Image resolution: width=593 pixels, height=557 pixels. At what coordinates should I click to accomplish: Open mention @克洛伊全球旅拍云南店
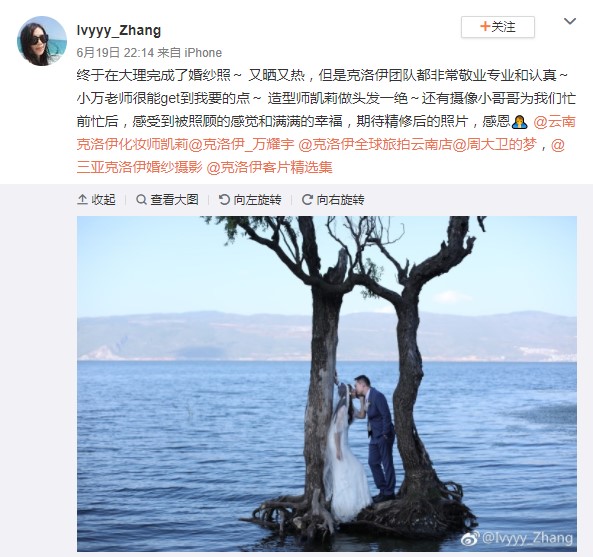375,144
